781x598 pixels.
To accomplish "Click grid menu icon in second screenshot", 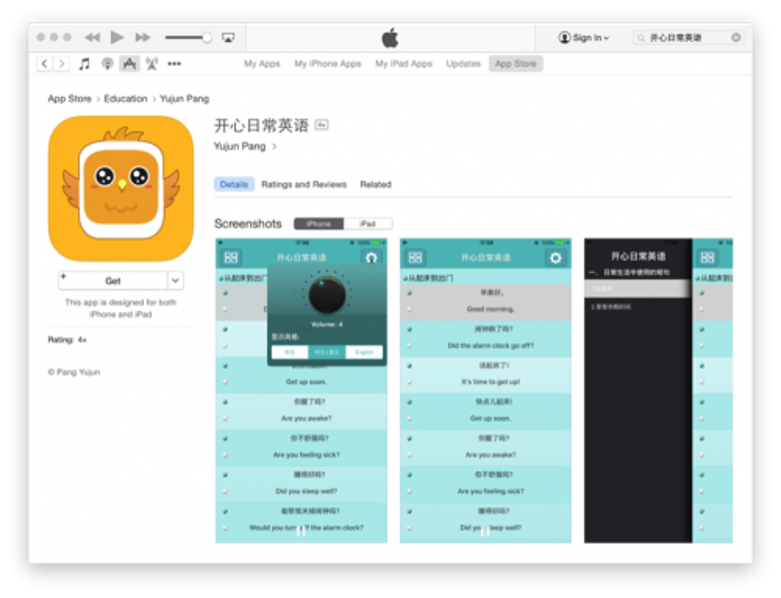I will click(415, 257).
